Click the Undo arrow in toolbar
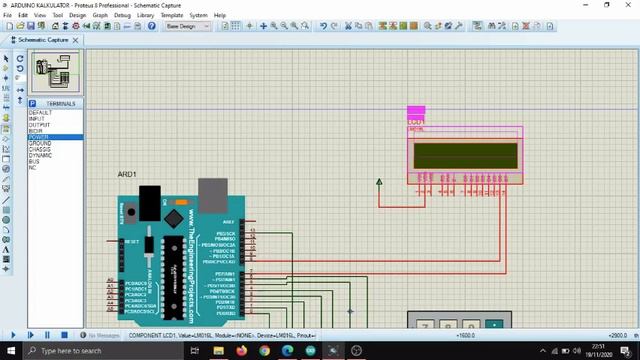The width and height of the screenshot is (640, 360). 323,26
